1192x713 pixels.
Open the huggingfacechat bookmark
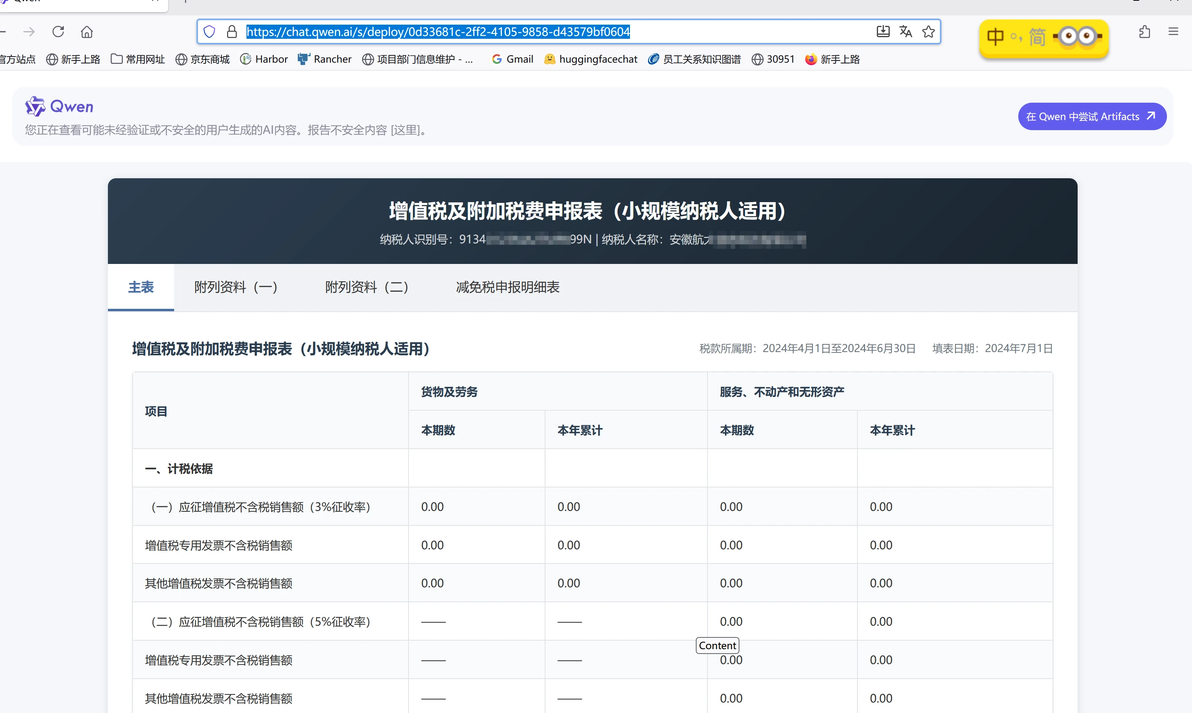click(x=591, y=59)
